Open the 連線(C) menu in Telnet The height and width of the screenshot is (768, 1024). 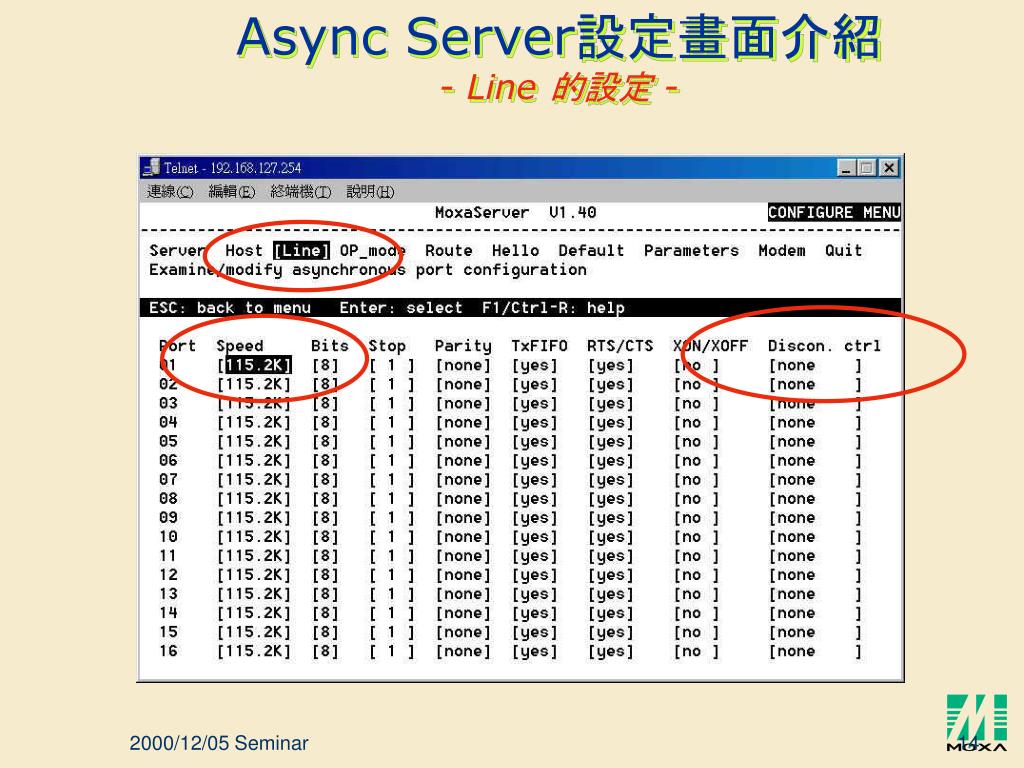pos(170,191)
